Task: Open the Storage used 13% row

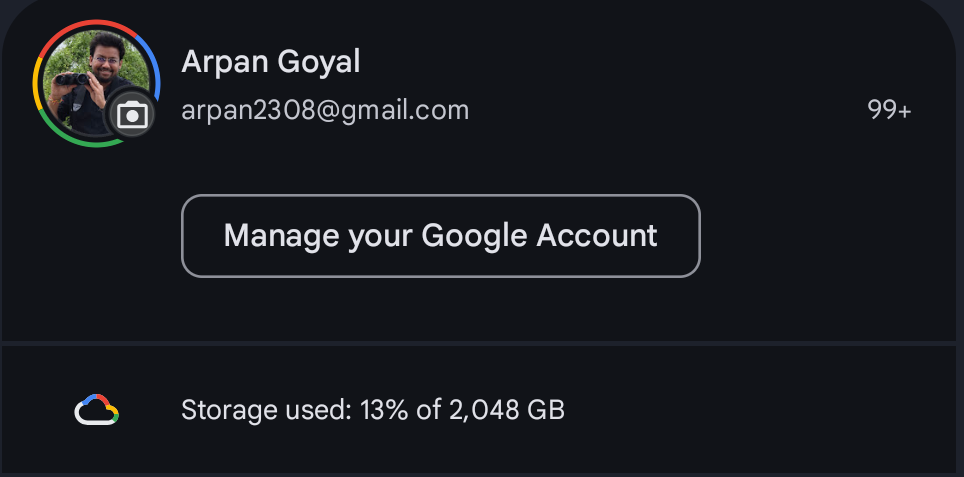Action: [x=480, y=410]
